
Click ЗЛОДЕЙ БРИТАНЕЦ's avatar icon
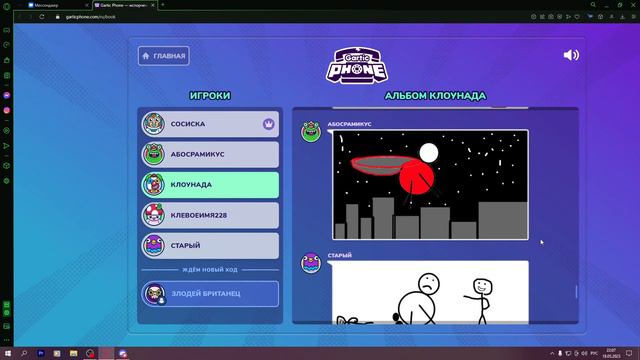[154, 294]
